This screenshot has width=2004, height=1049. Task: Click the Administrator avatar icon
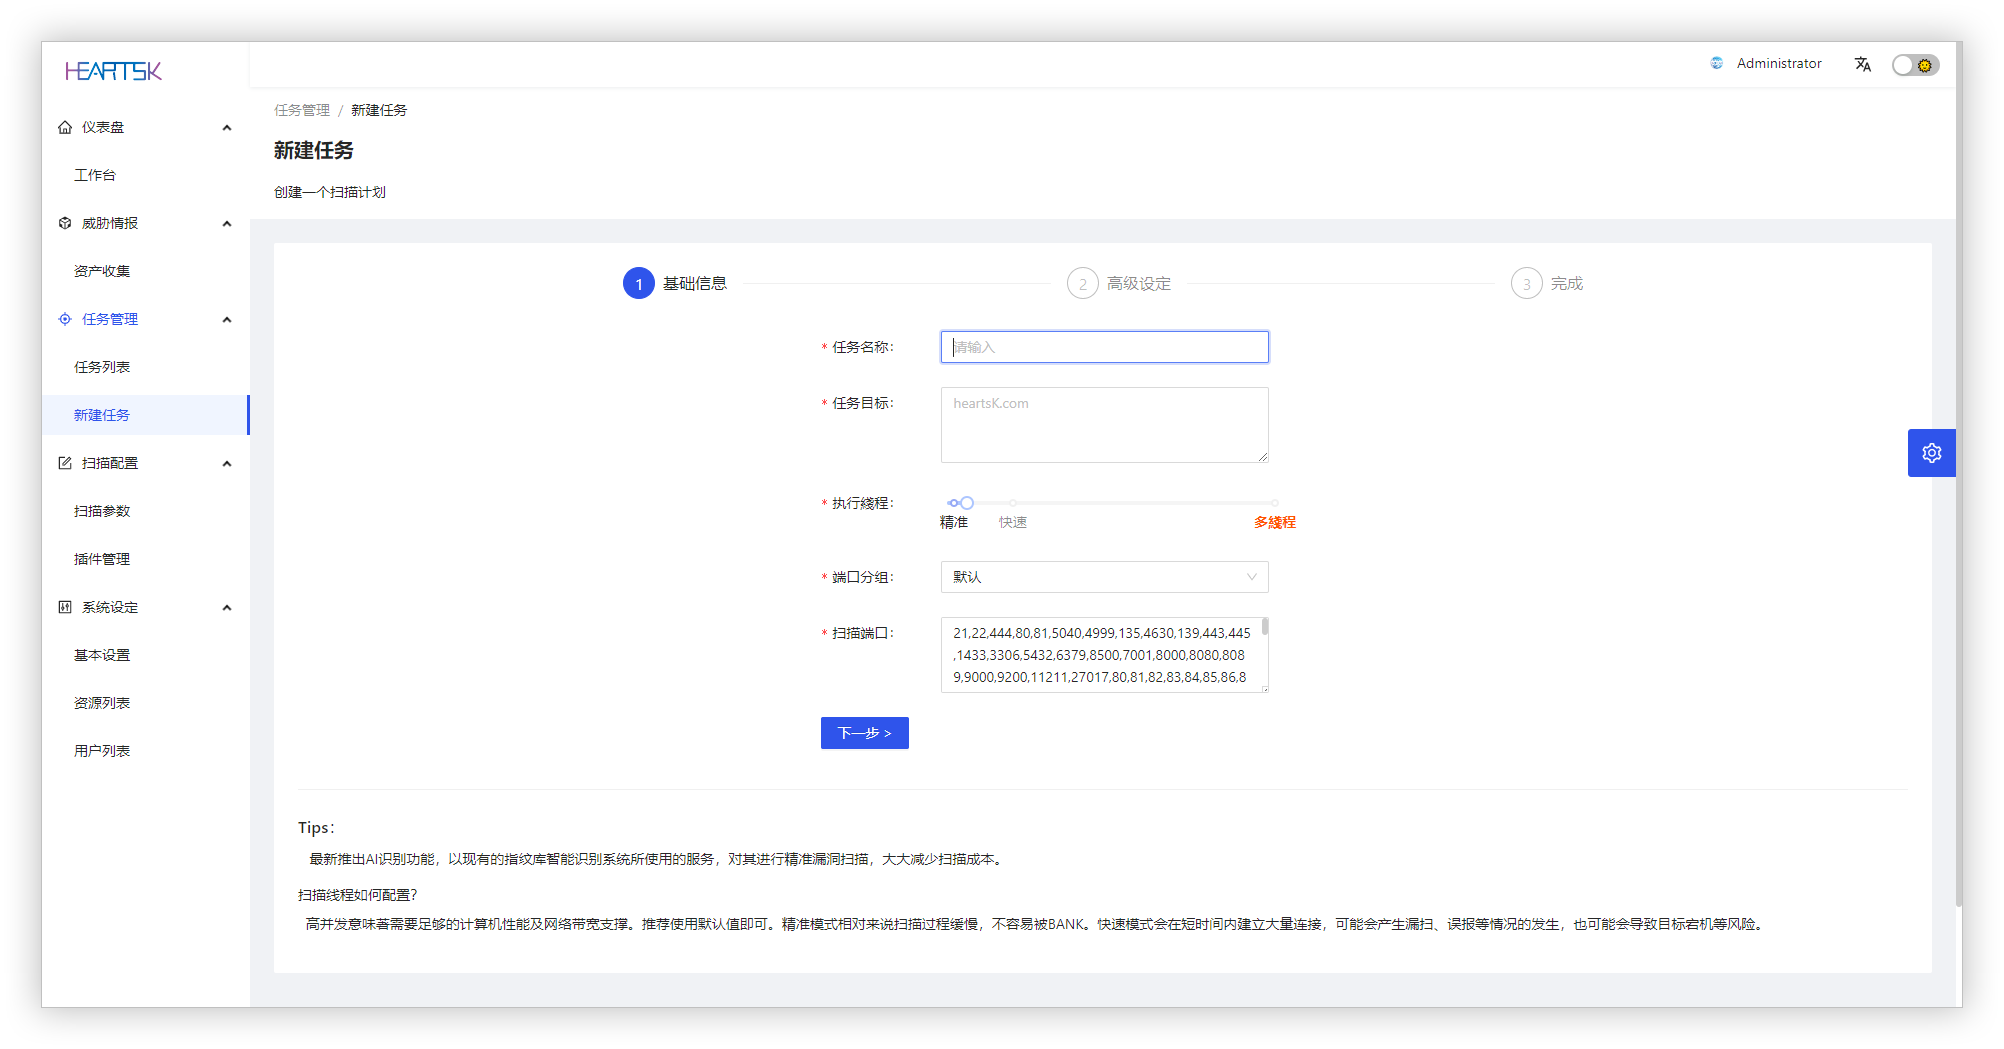tap(1717, 63)
